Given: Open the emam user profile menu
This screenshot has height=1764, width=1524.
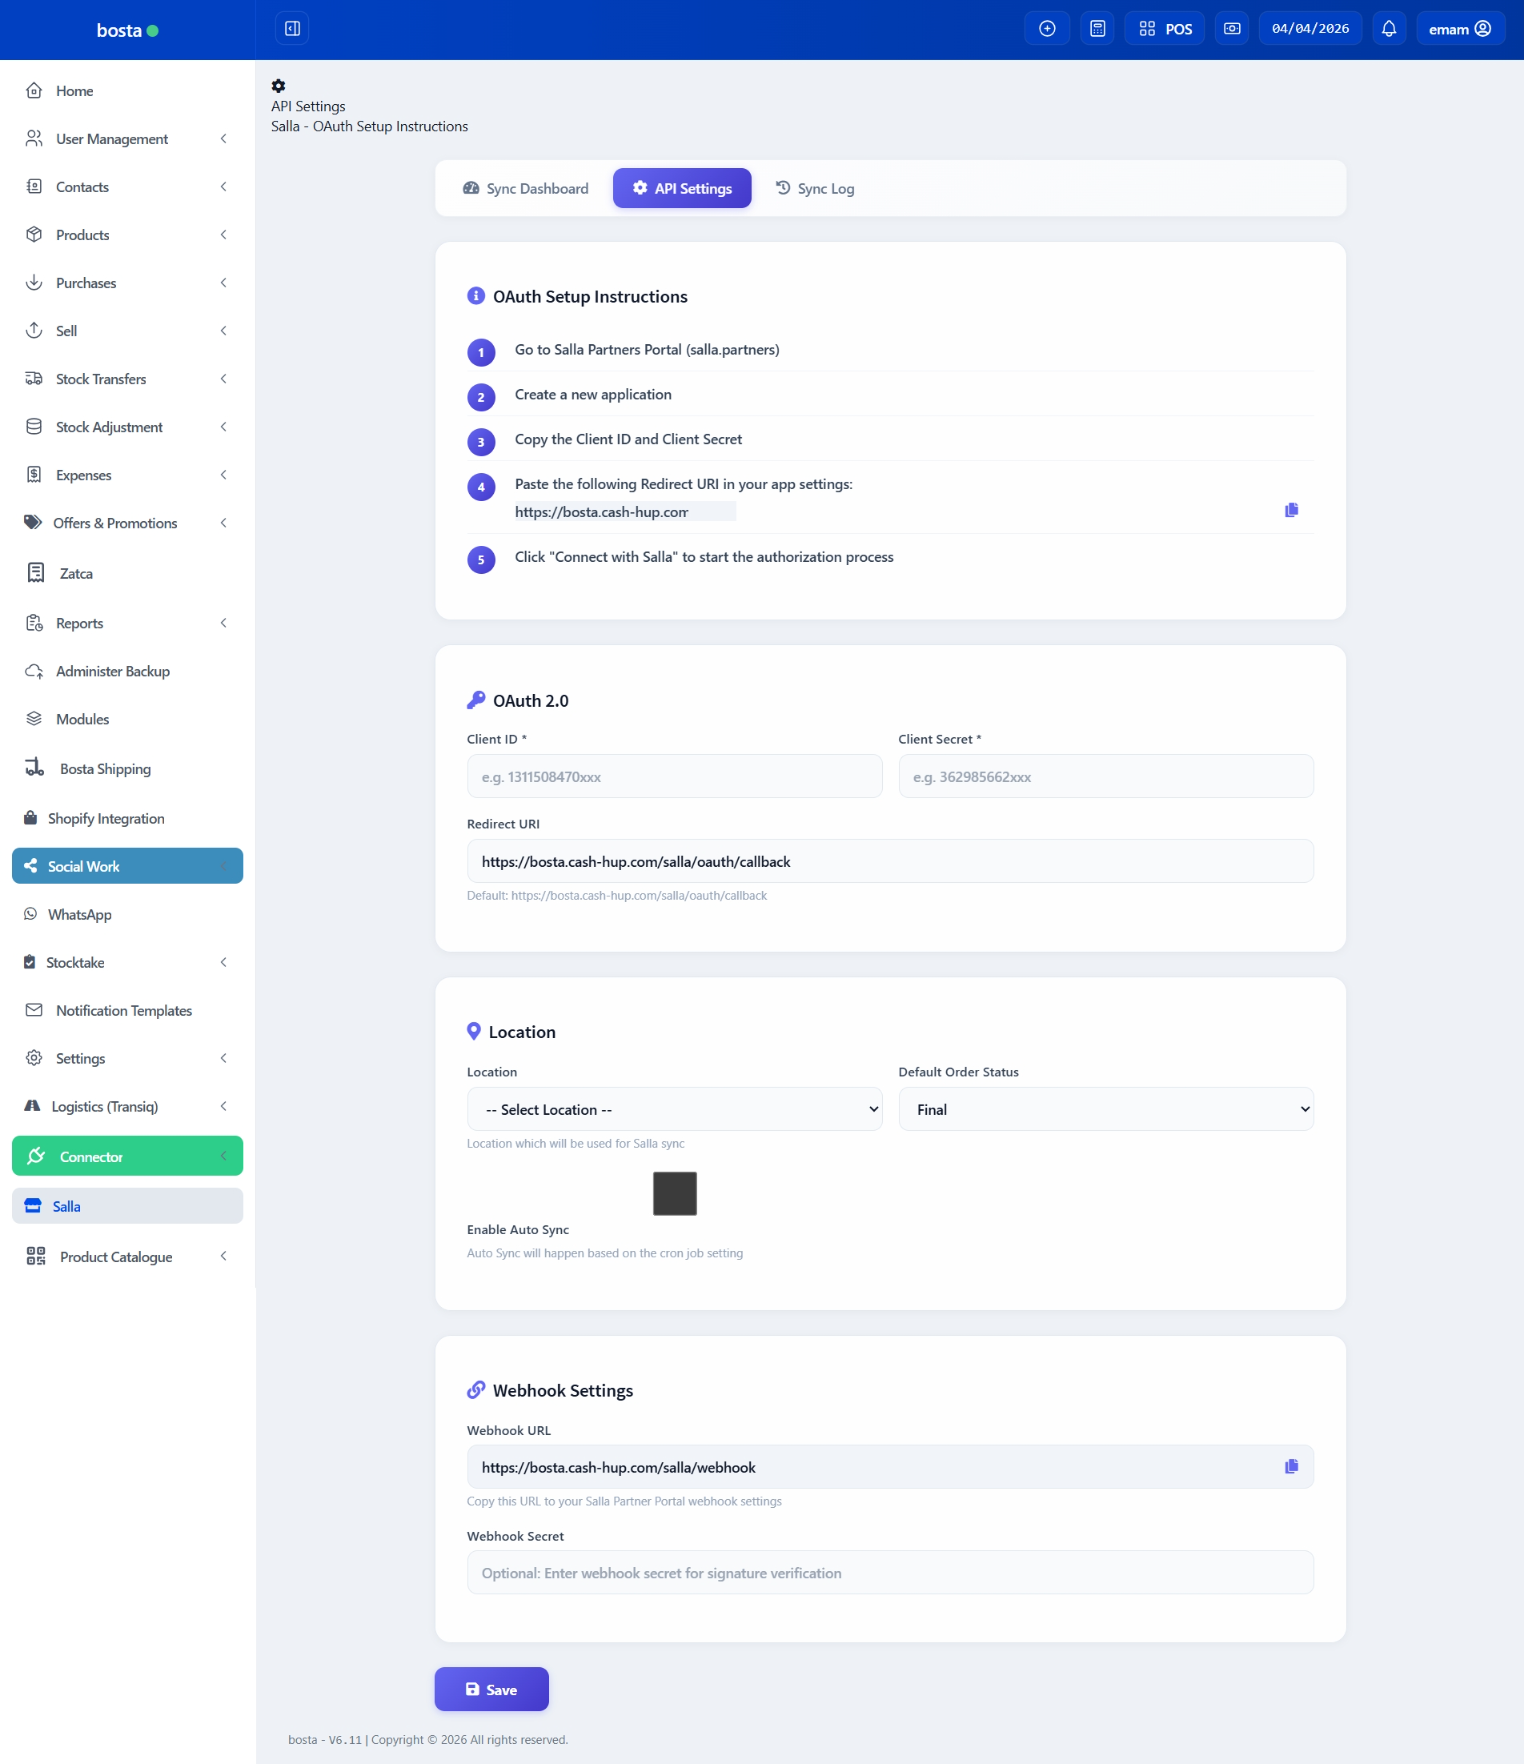Looking at the screenshot, I should (1459, 29).
